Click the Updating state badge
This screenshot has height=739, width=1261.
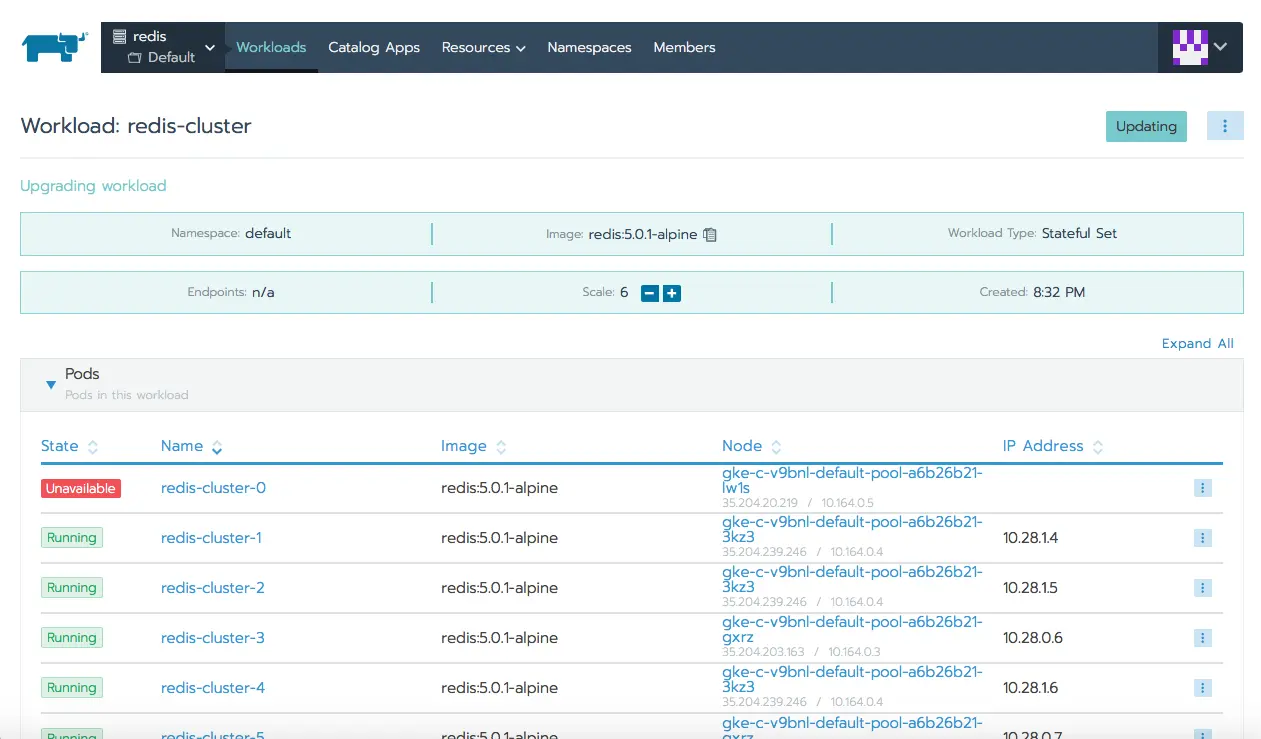pyautogui.click(x=1146, y=126)
